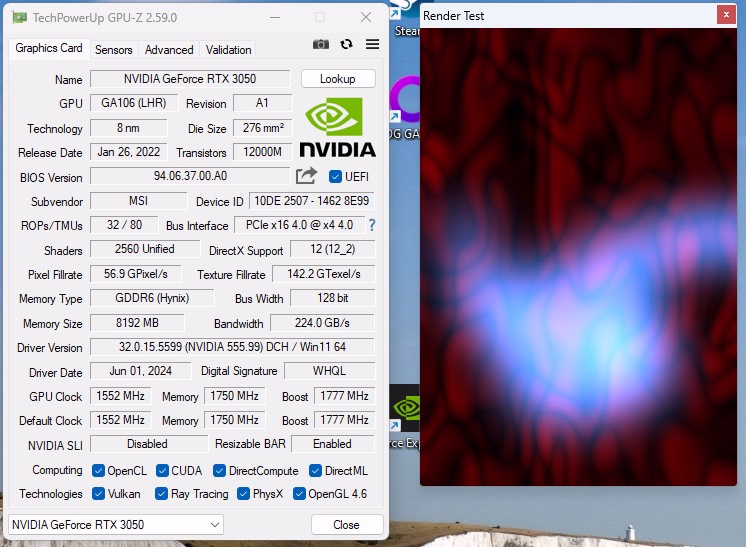The width and height of the screenshot is (746, 547).
Task: Toggle the Ray Tracing checkbox
Action: (161, 494)
